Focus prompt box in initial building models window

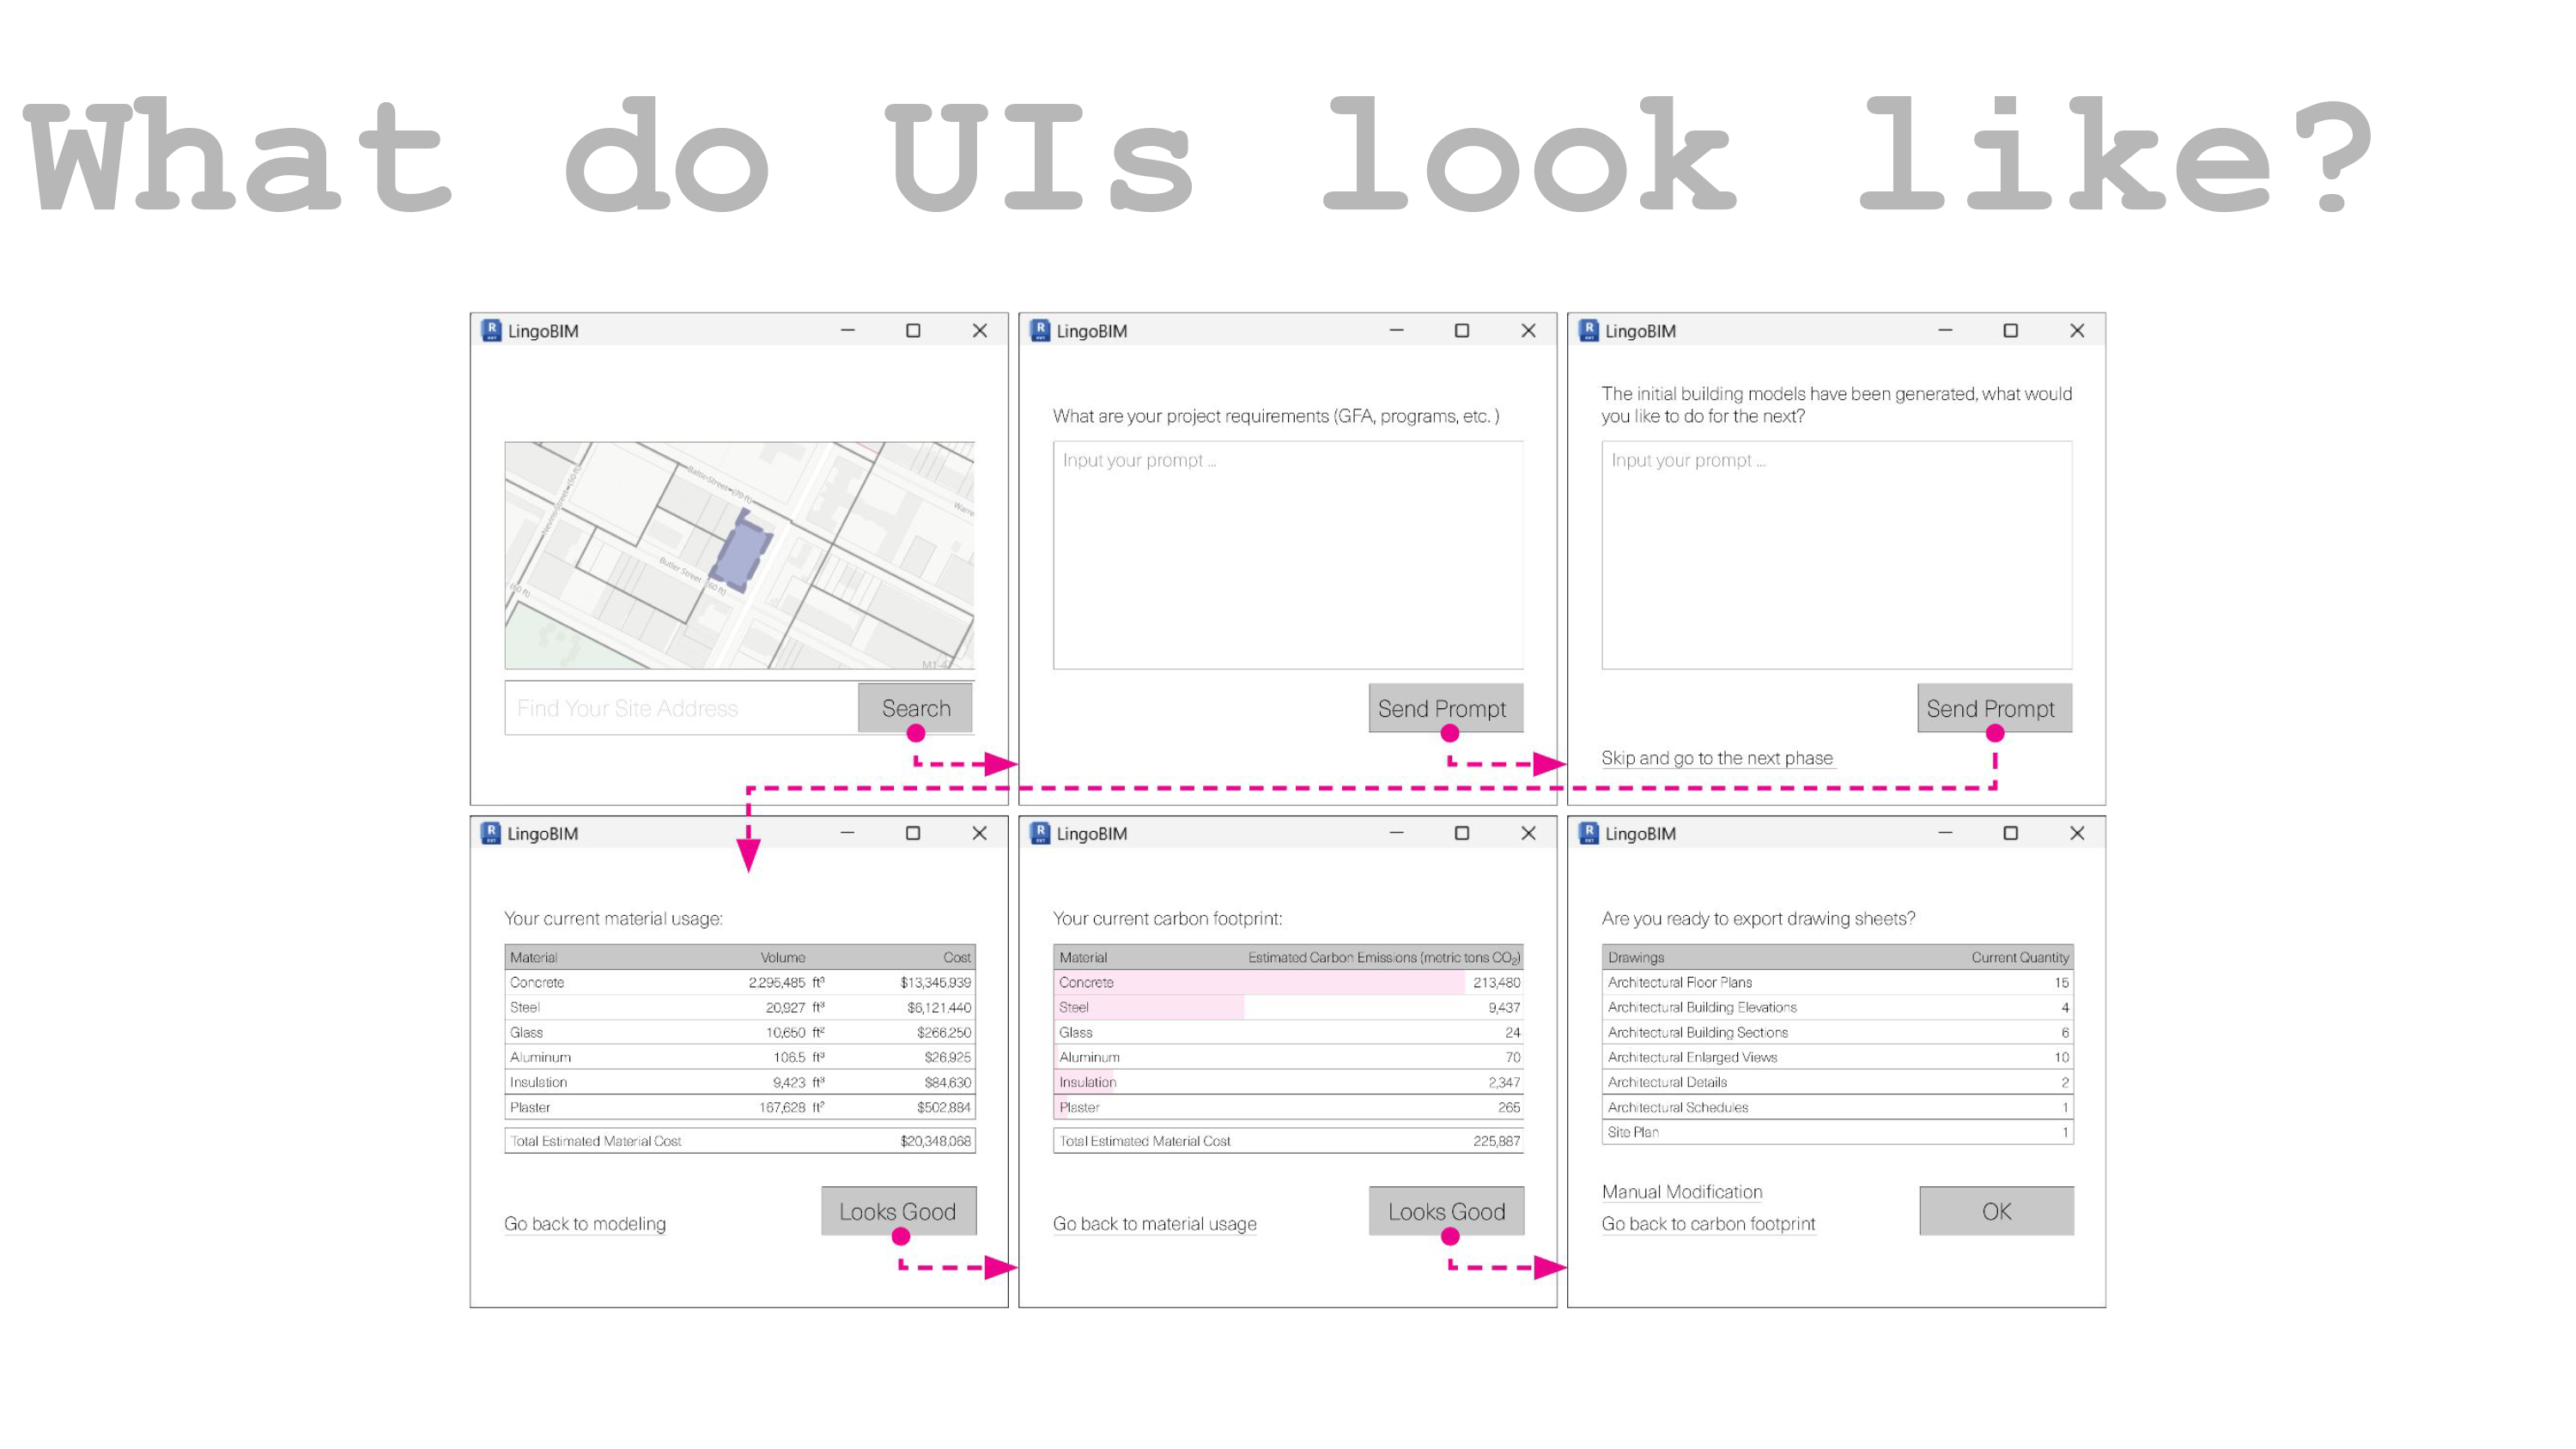pos(1837,555)
